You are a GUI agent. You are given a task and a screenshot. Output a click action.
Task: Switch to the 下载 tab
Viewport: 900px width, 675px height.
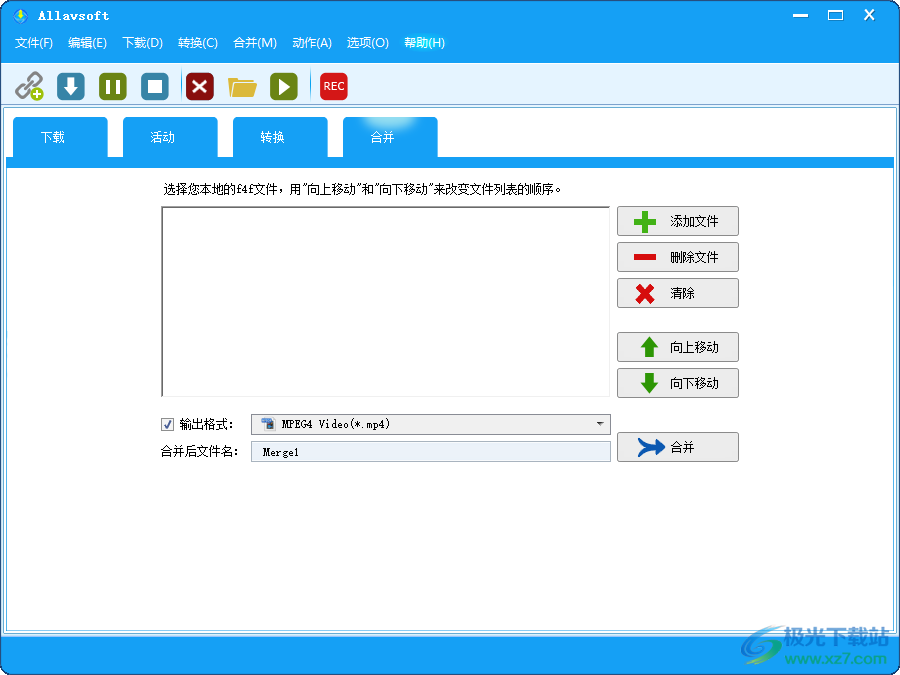pos(60,137)
